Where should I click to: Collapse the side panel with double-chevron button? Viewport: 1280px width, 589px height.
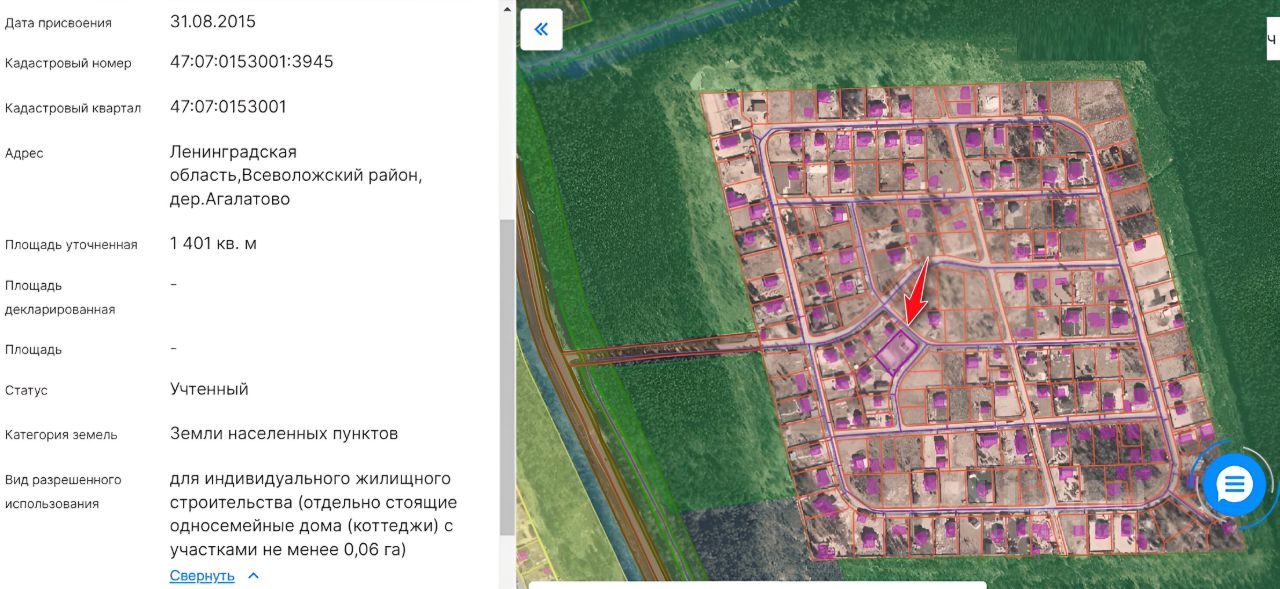tap(541, 29)
